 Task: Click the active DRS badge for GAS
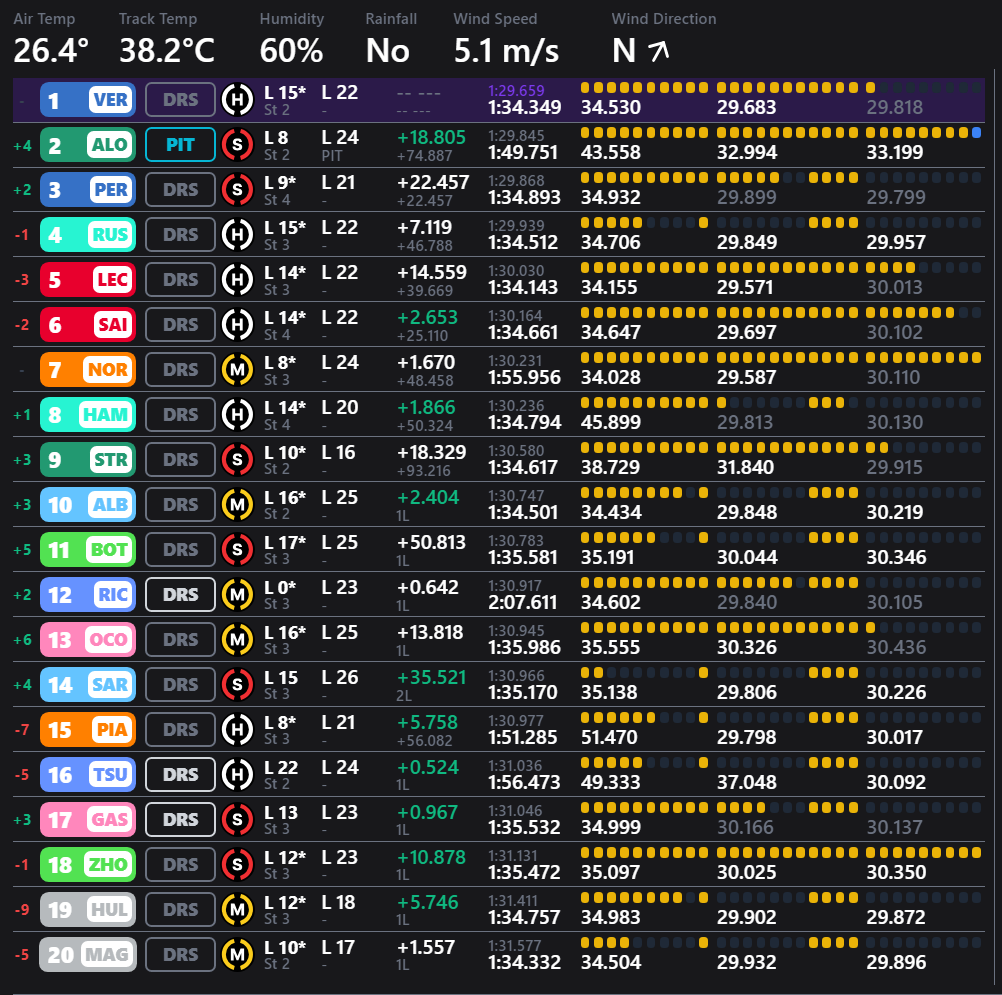pyautogui.click(x=180, y=819)
